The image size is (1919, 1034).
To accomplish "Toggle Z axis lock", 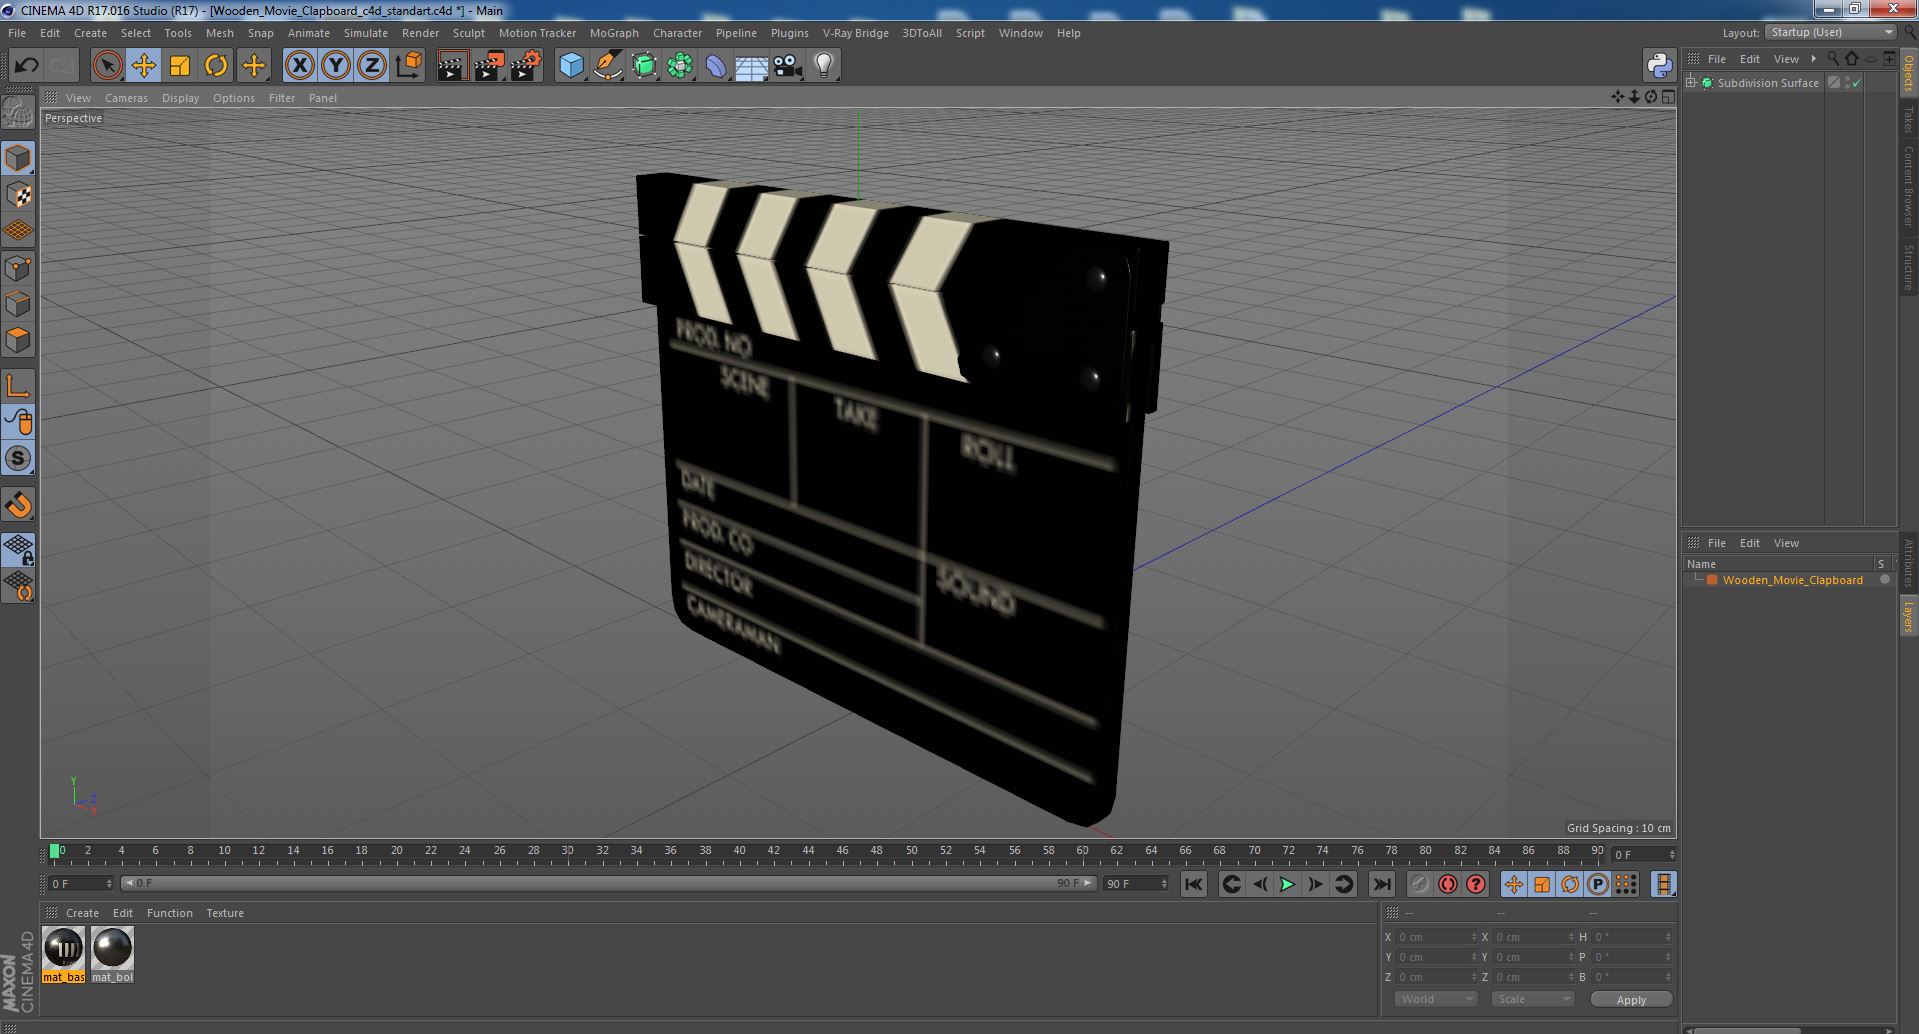I will [372, 66].
